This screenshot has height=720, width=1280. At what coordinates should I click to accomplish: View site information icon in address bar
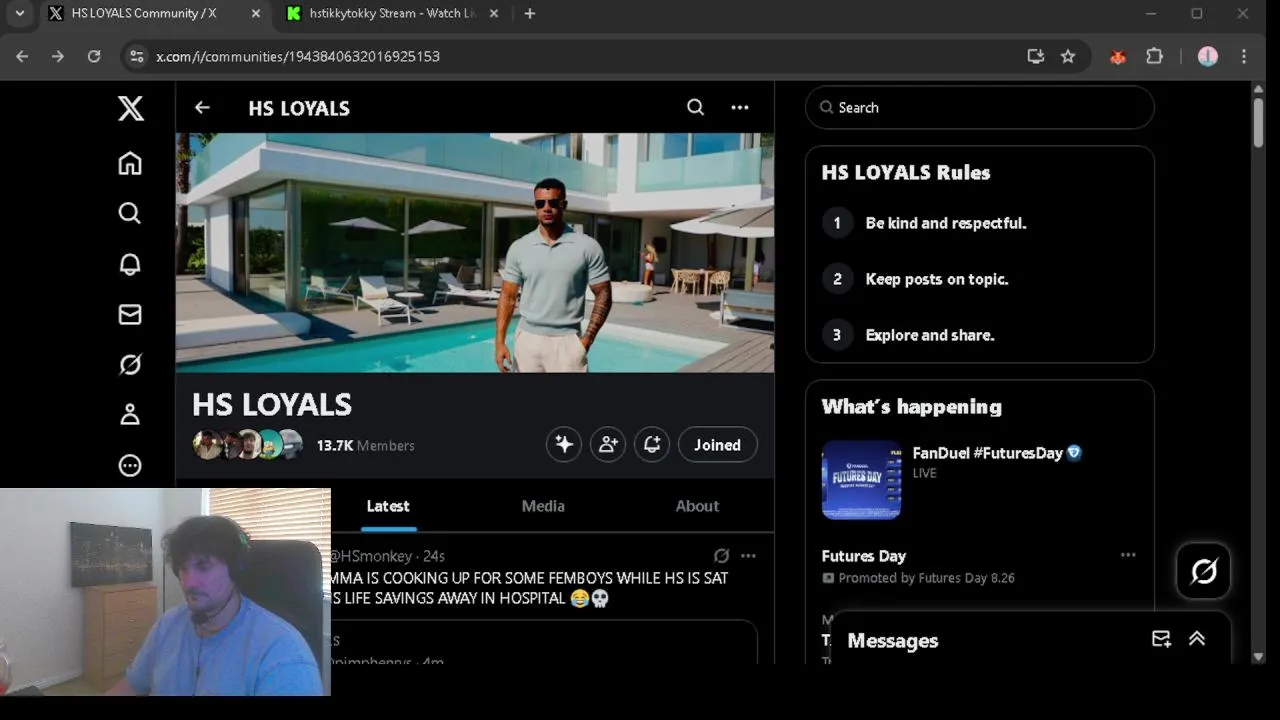tap(138, 57)
